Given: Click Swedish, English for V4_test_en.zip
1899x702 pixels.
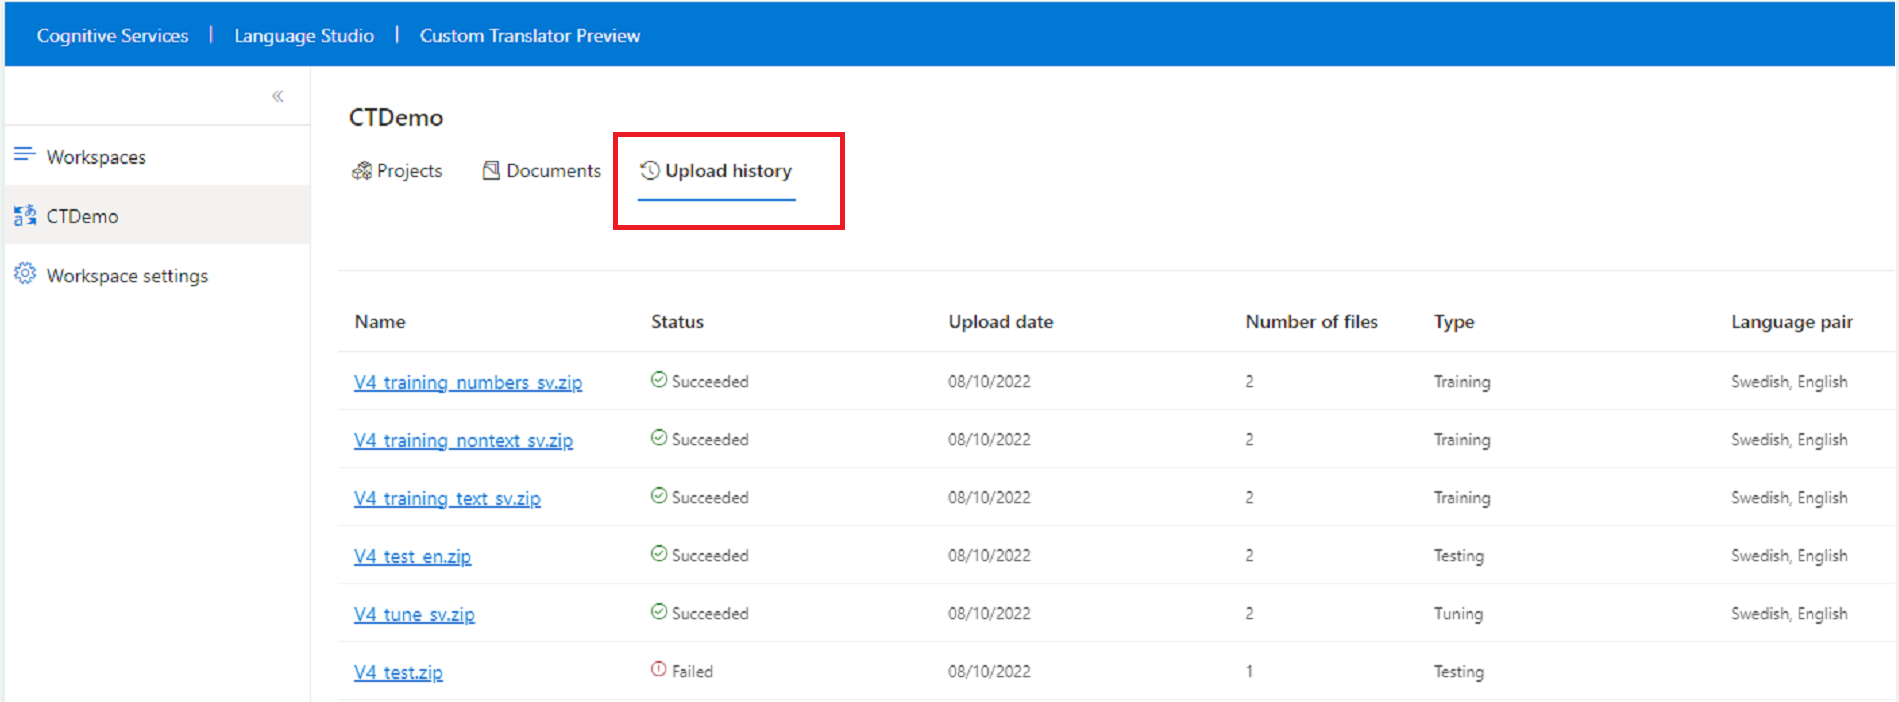Looking at the screenshot, I should (x=1789, y=556).
